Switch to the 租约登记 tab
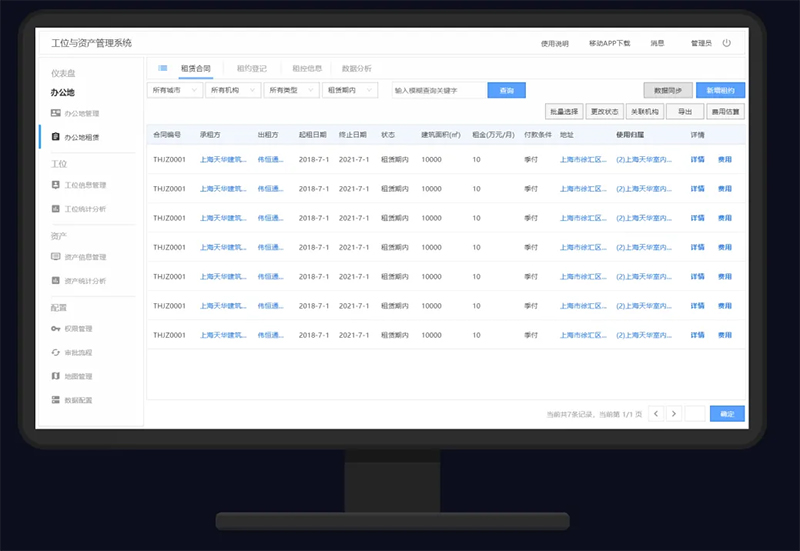The image size is (800, 551). coord(251,68)
